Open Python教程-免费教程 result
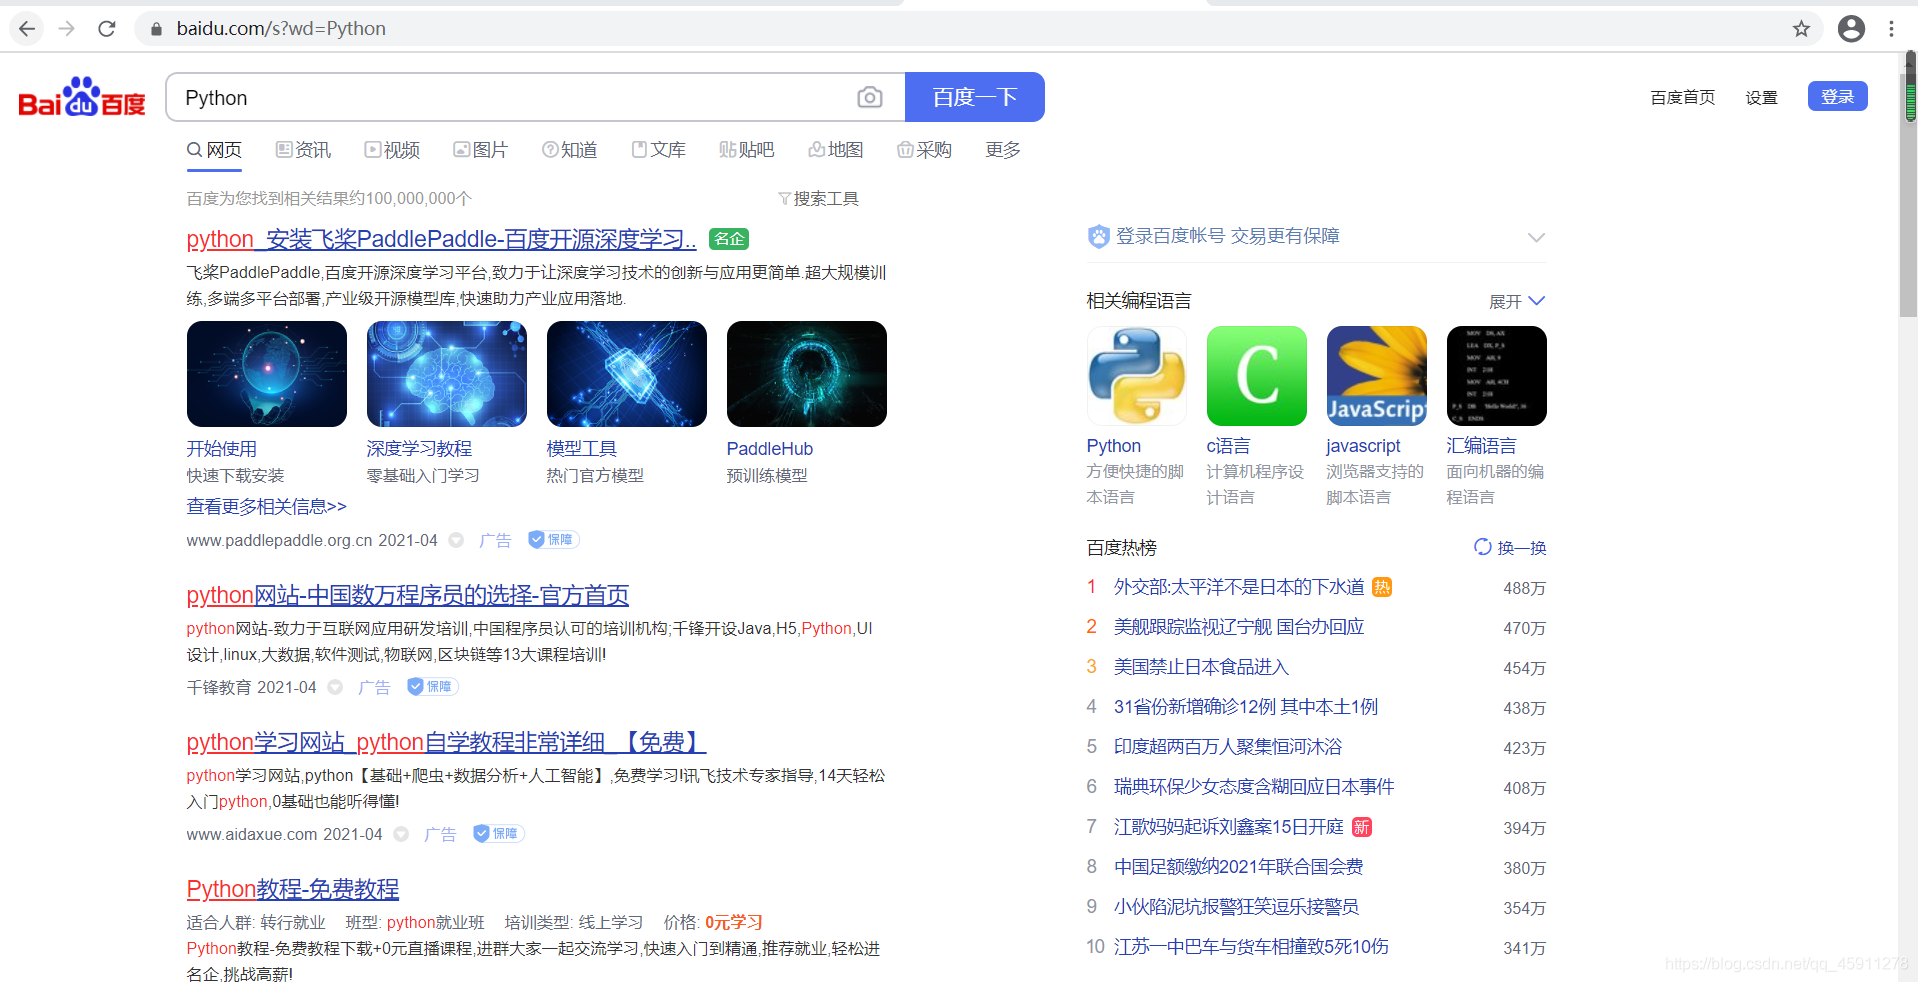Screen dimensions: 1918x982 tap(293, 889)
